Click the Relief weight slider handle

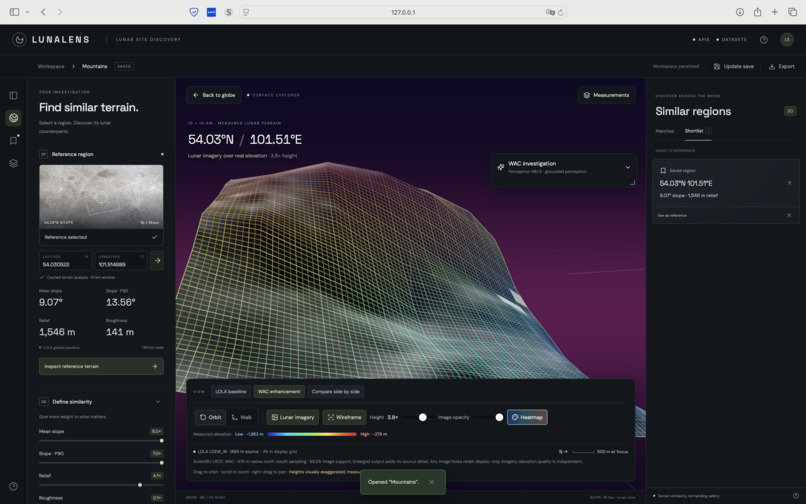(x=140, y=485)
